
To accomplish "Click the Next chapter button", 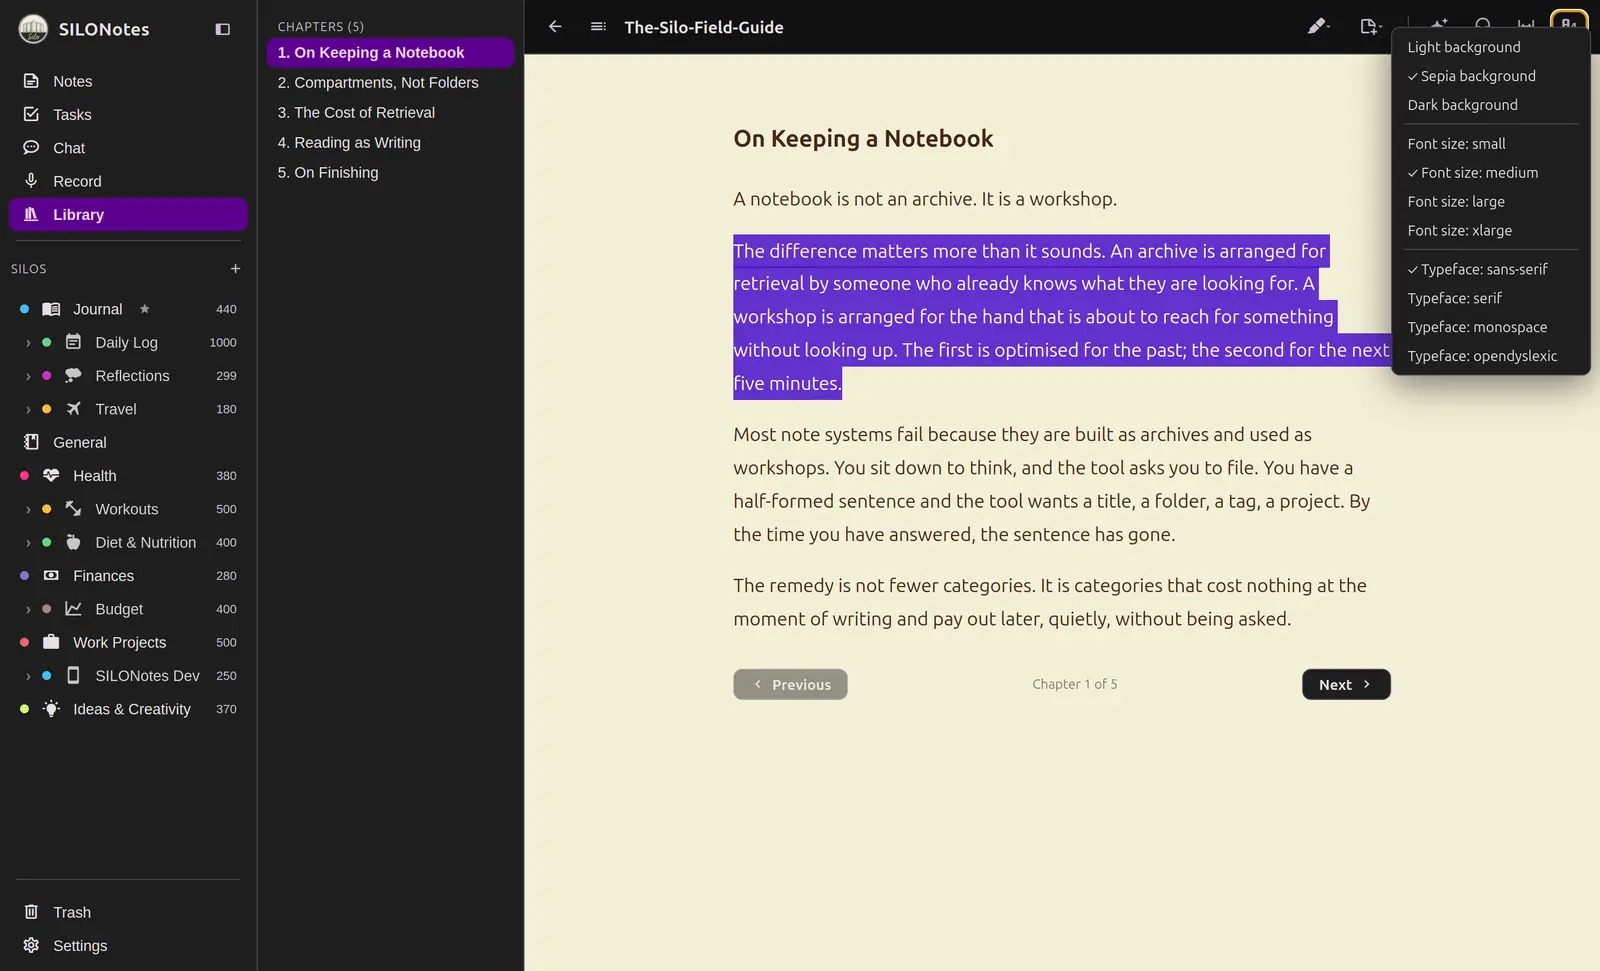I will coord(1346,684).
